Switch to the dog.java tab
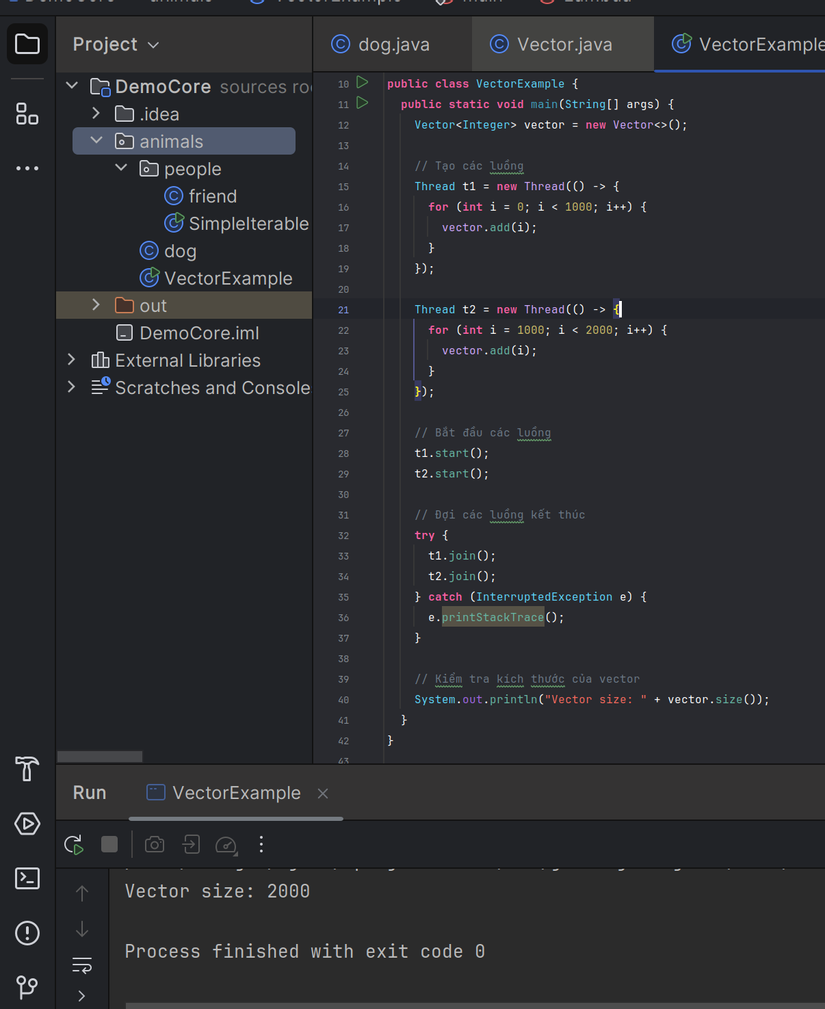Viewport: 825px width, 1009px height. click(391, 44)
